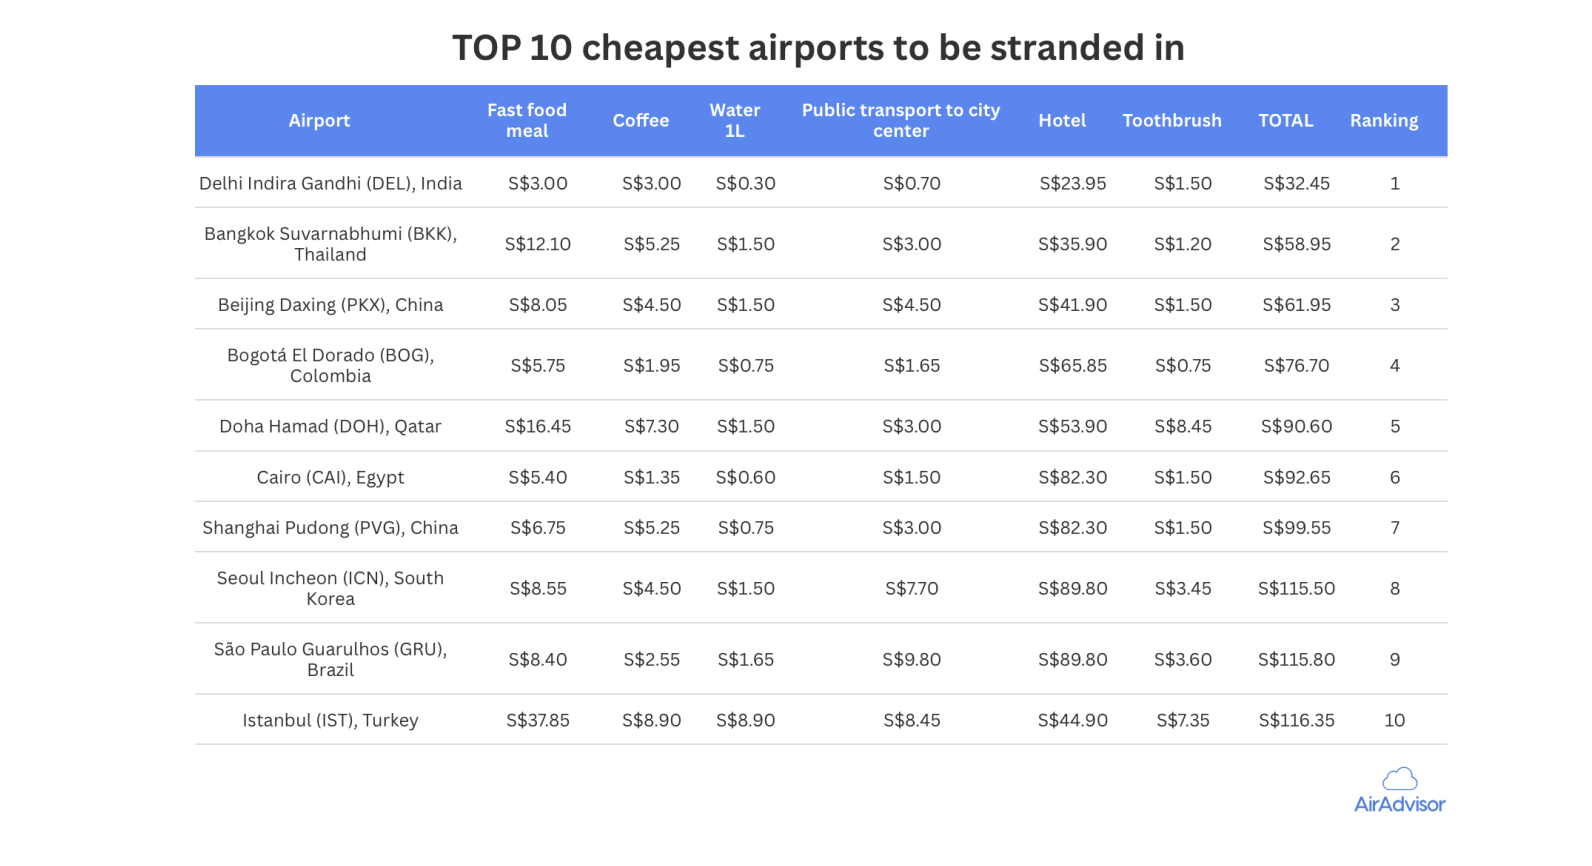Viewport: 1592px width, 866px height.
Task: Select Bangkok Suvarnabhumi (BKK), Thailand airport name
Action: coord(330,244)
